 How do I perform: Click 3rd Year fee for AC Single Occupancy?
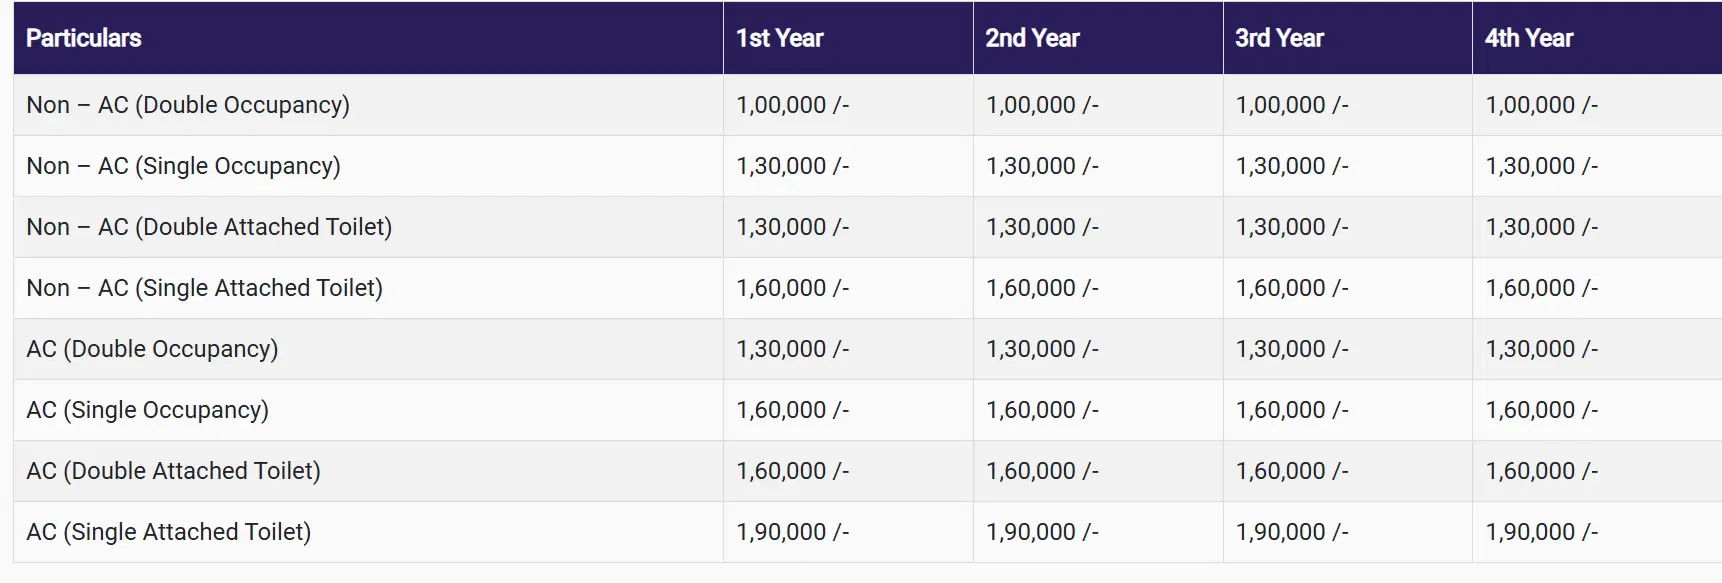tap(1292, 410)
